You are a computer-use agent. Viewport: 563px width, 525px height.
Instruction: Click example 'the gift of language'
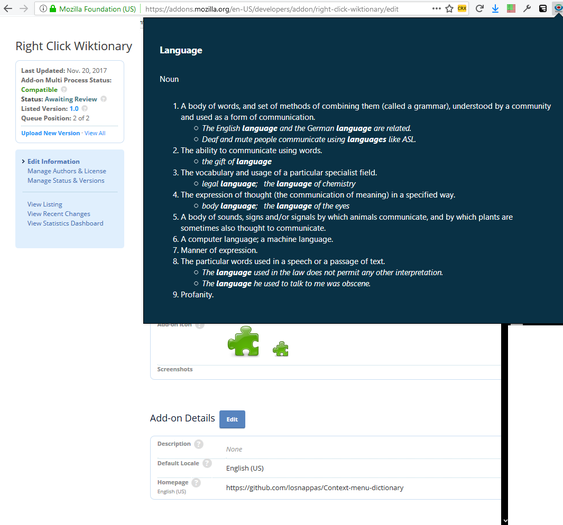pos(237,162)
